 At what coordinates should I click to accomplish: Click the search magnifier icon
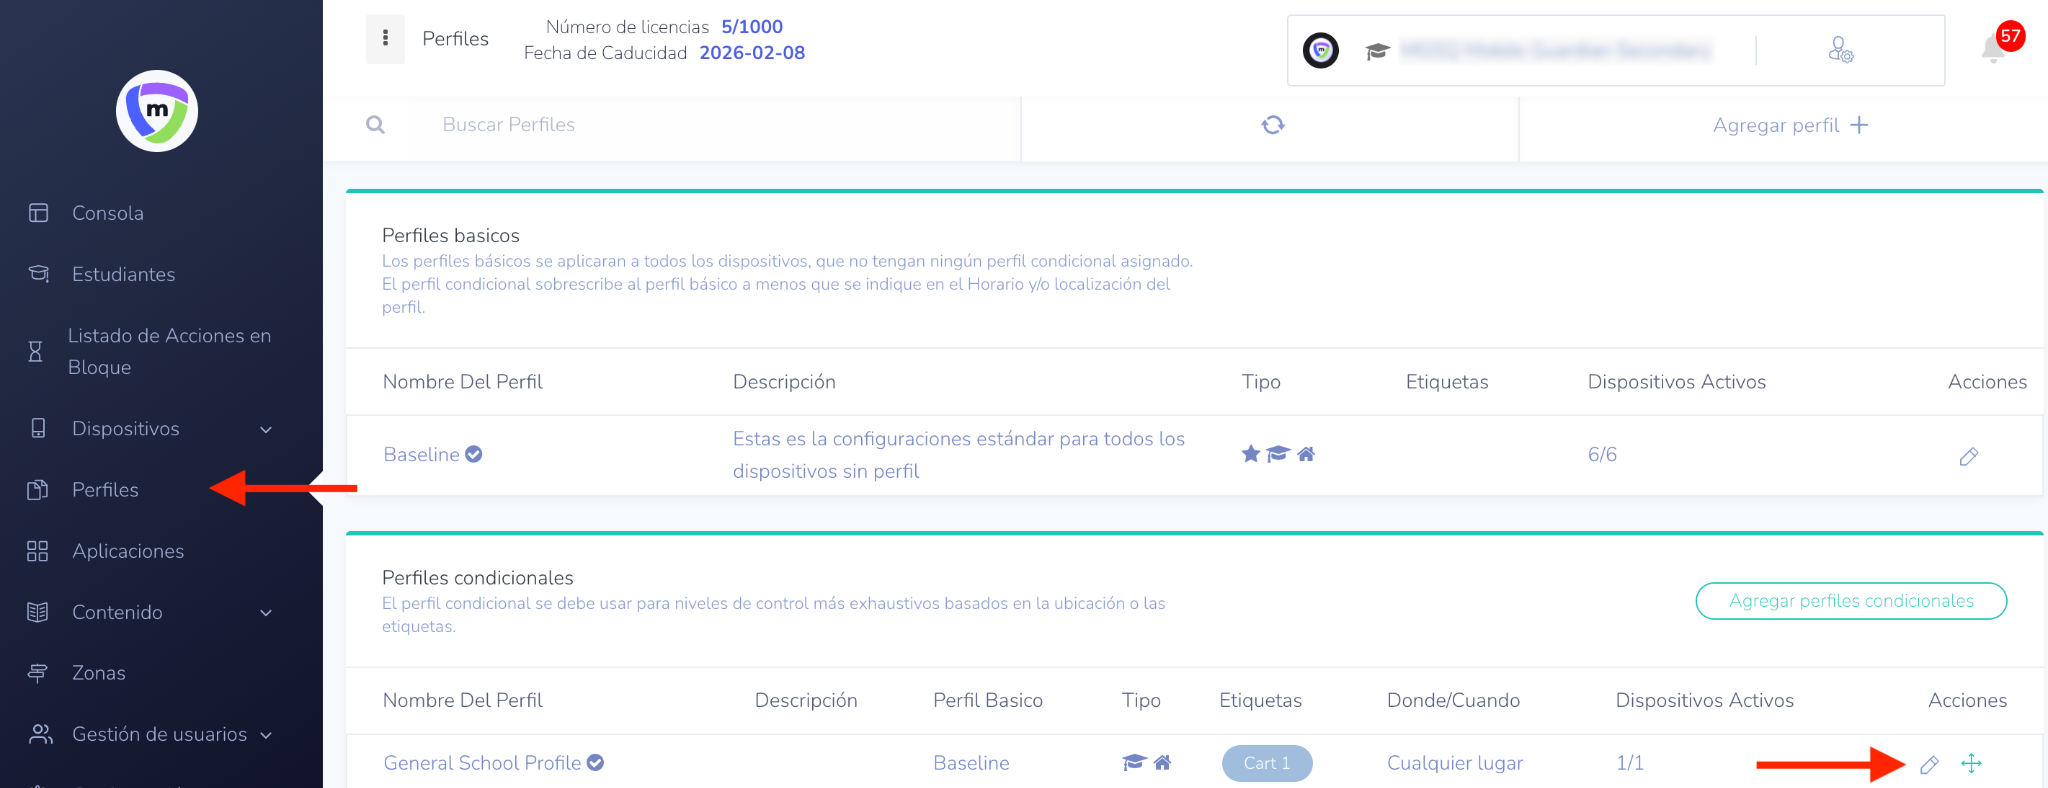pyautogui.click(x=376, y=125)
